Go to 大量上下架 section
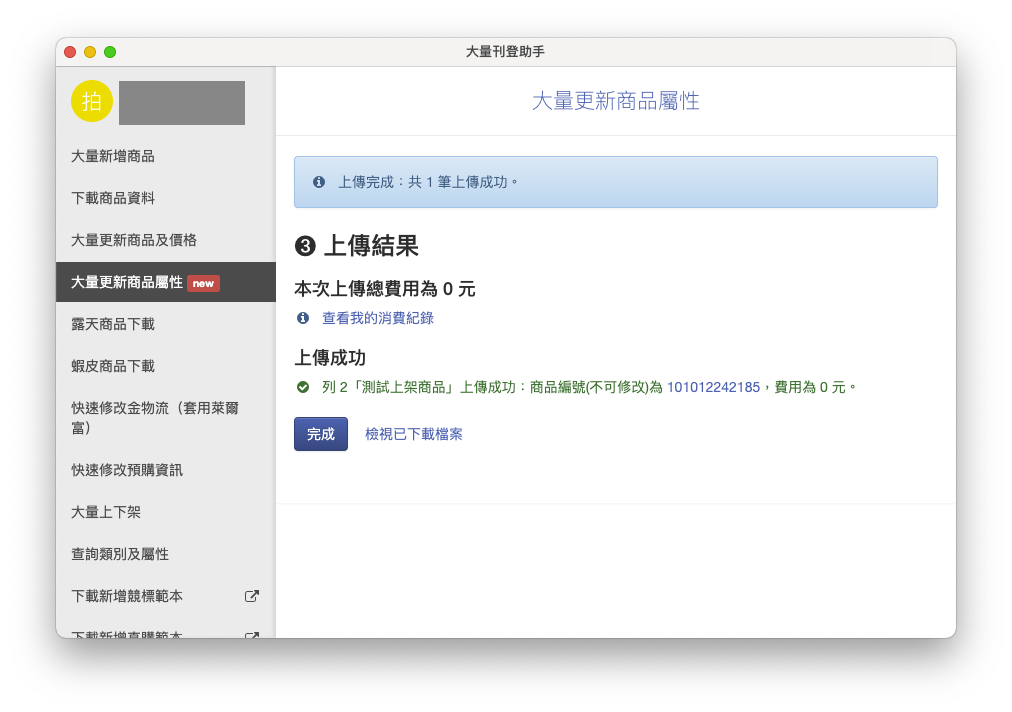The image size is (1012, 712). [x=106, y=512]
